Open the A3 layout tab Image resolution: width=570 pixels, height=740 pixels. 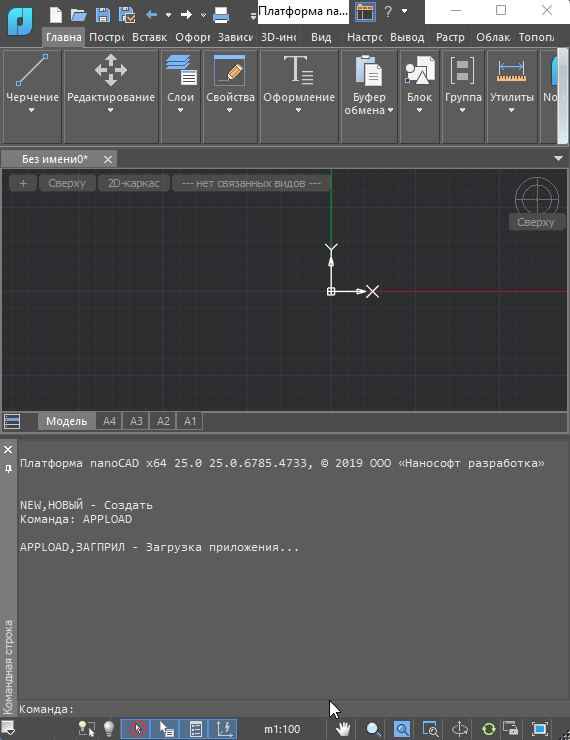click(136, 421)
